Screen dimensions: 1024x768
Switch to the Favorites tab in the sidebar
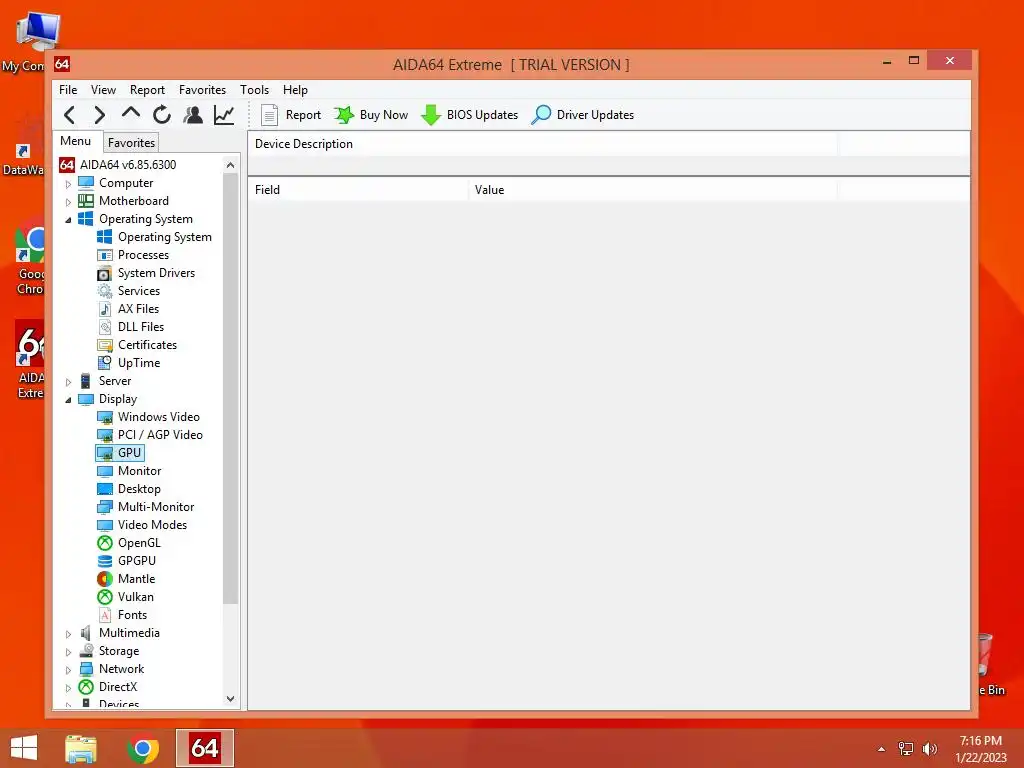[131, 142]
